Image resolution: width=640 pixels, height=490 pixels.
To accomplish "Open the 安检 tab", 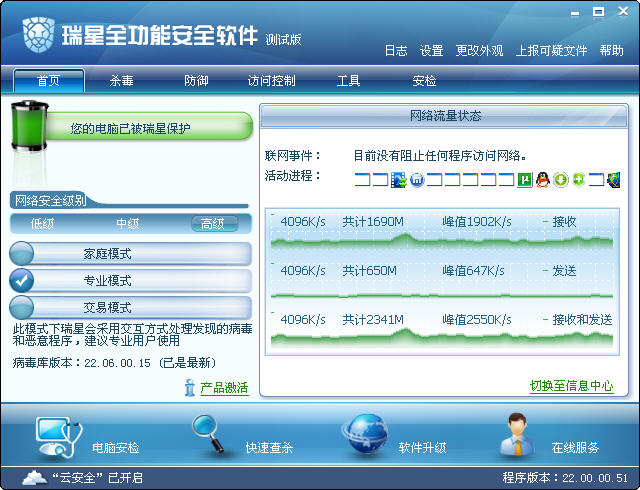I will point(424,80).
